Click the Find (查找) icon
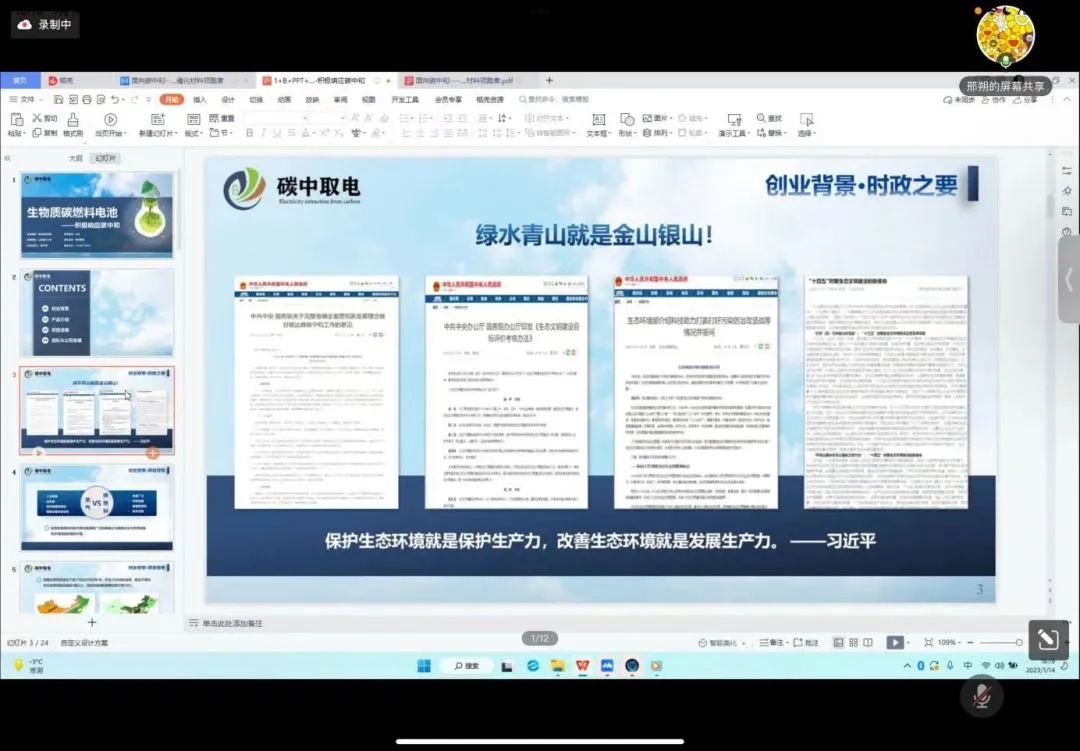Image resolution: width=1080 pixels, height=751 pixels. pos(765,118)
